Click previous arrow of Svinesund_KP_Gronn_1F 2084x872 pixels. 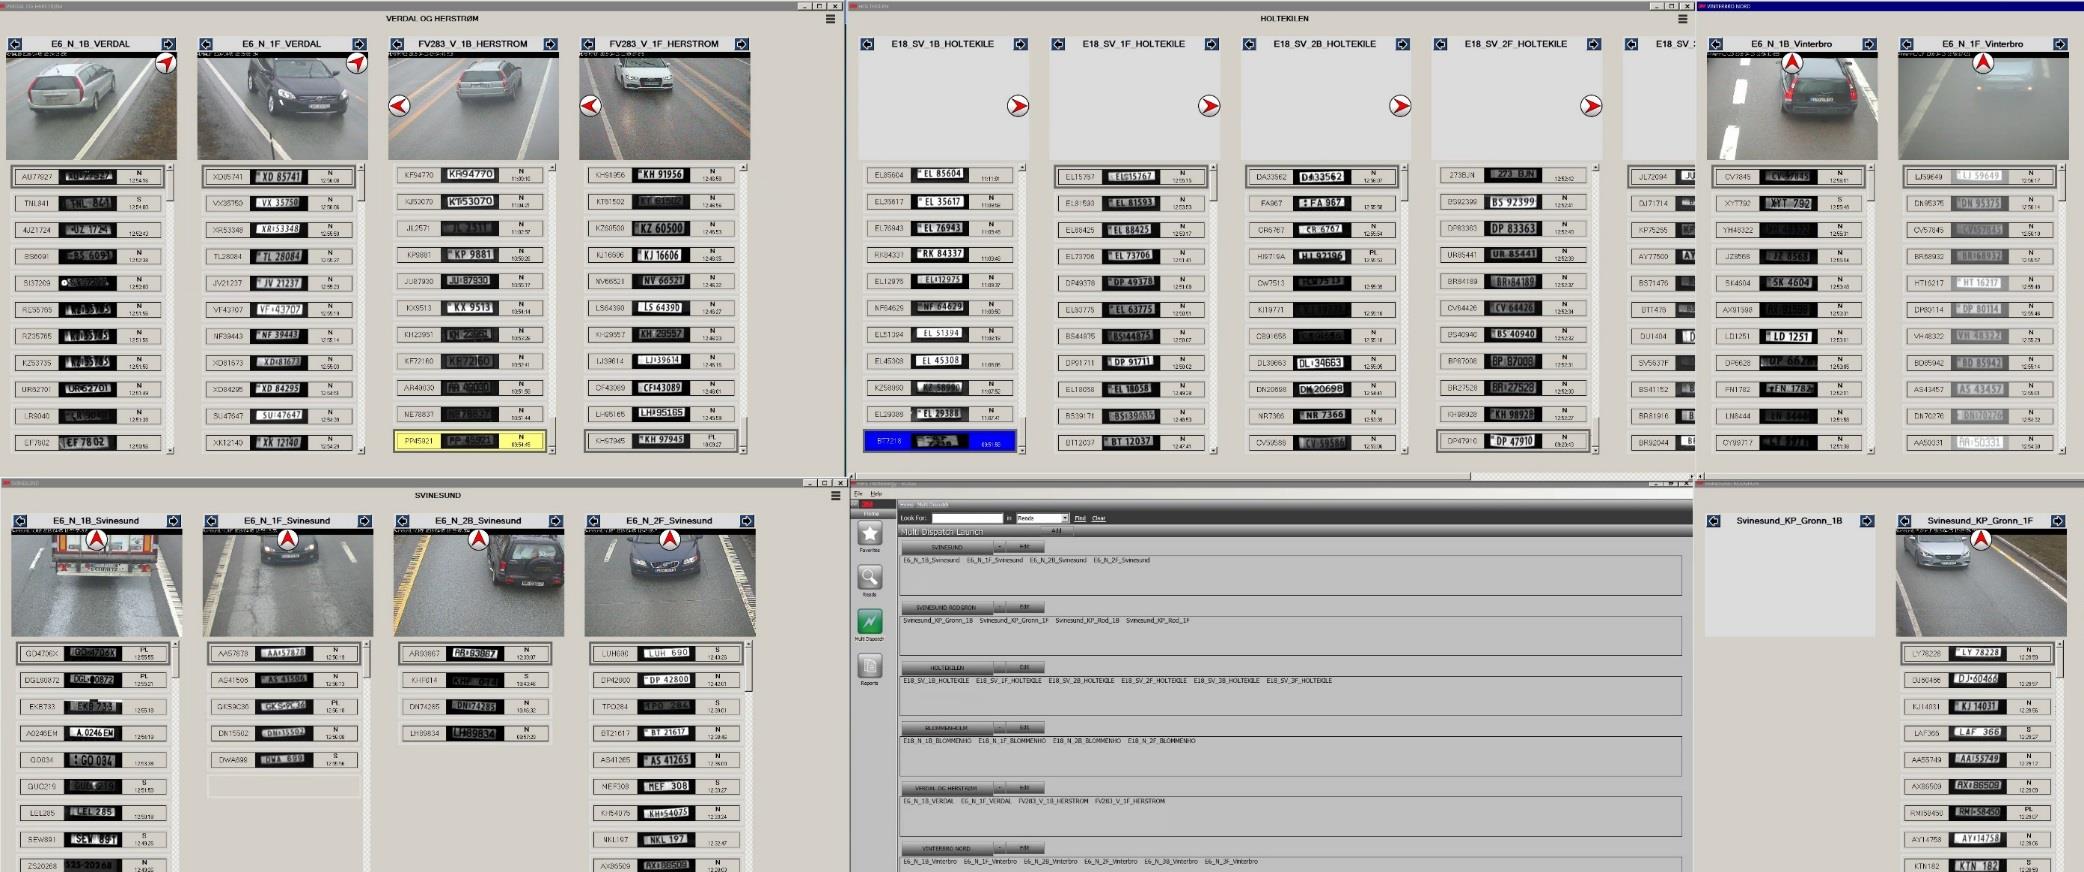click(1905, 521)
